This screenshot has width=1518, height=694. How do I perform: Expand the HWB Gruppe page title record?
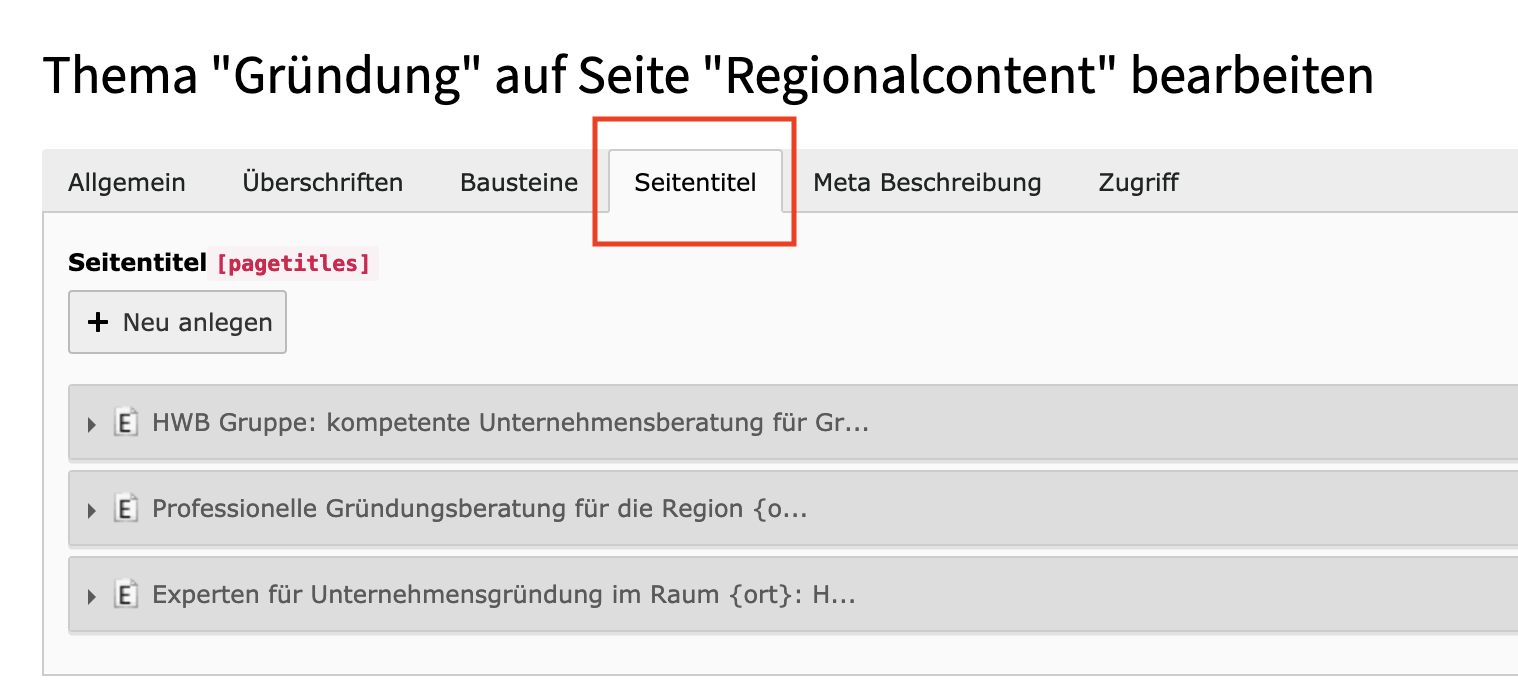[x=92, y=424]
